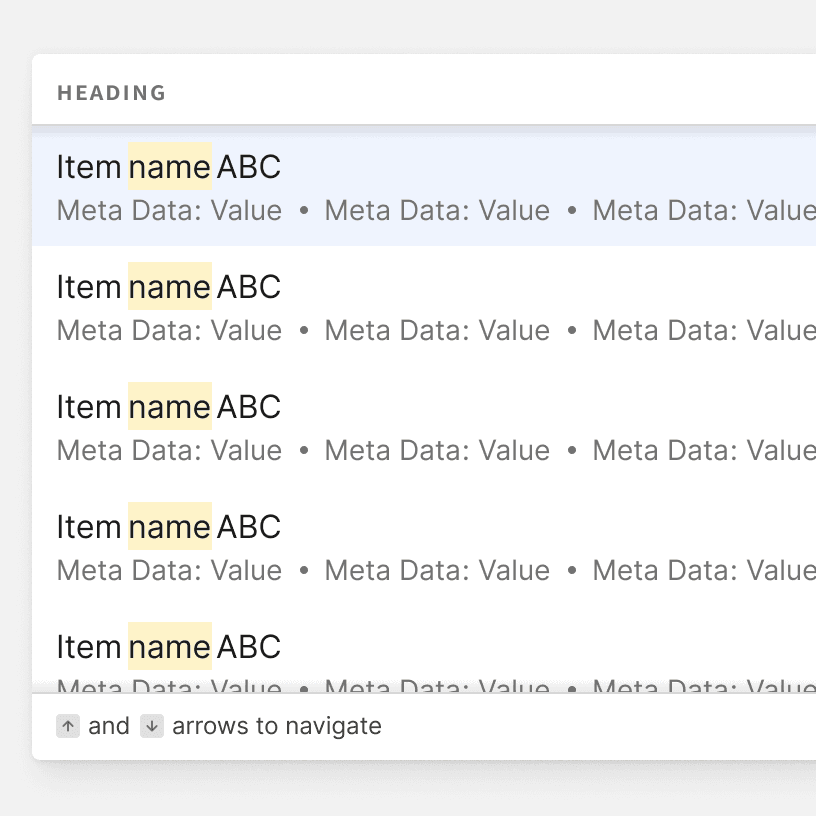Click the middle Meta Data: Value in third result
816x816 pixels.
click(x=437, y=451)
